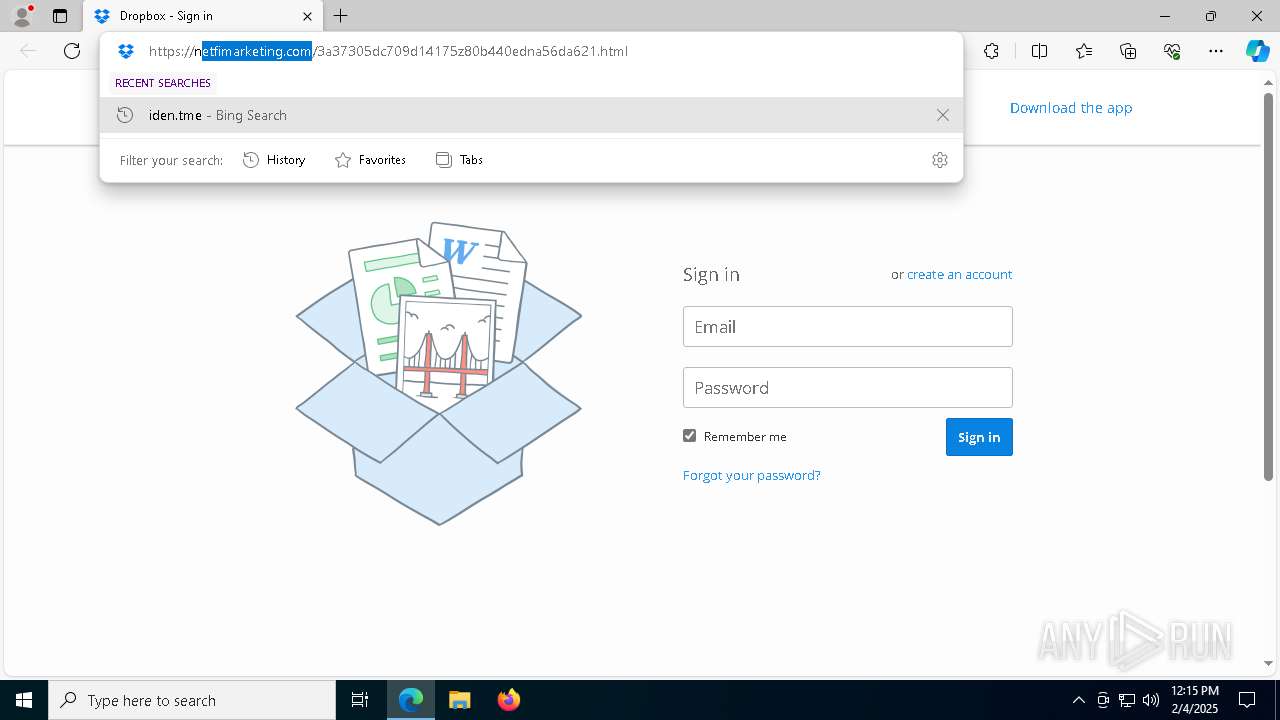Image resolution: width=1280 pixels, height=720 pixels.
Task: Click the Dropbox site icon in address bar
Action: coord(125,51)
